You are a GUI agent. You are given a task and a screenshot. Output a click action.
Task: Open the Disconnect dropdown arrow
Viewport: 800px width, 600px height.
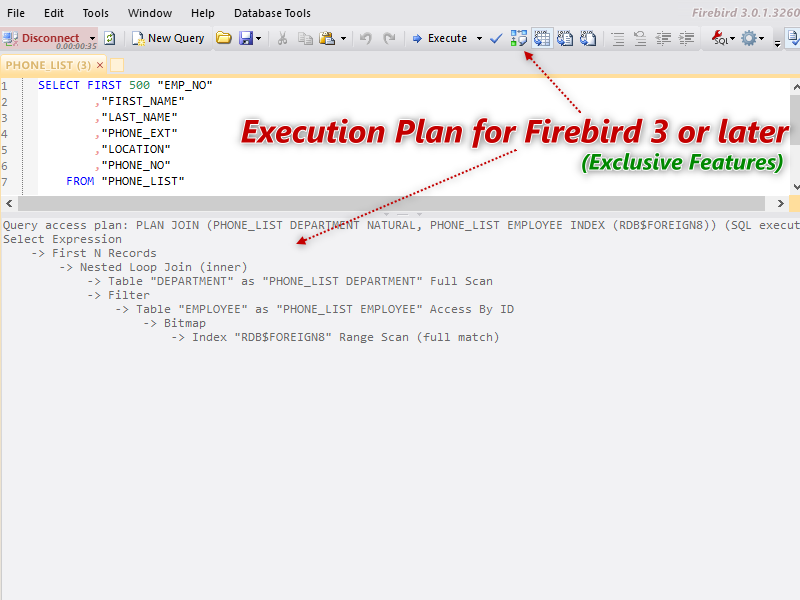click(92, 39)
